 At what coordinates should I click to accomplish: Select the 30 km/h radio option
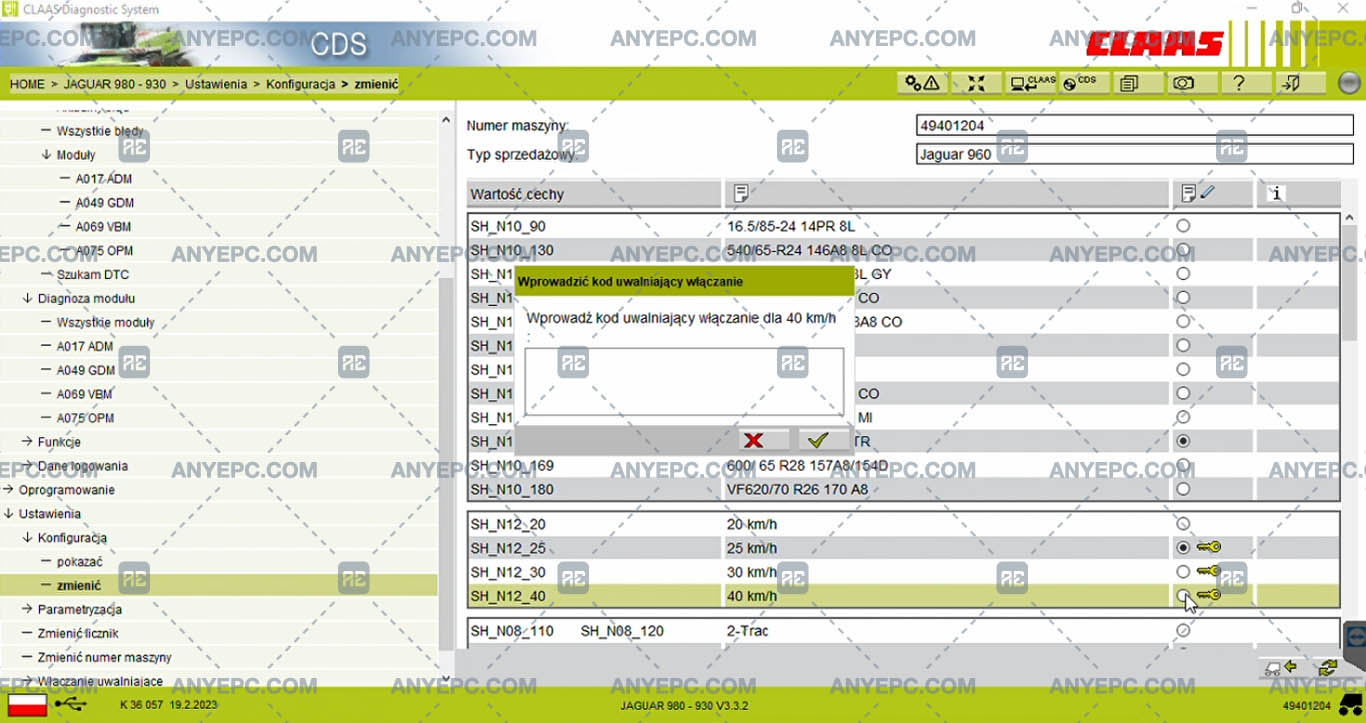(1183, 571)
